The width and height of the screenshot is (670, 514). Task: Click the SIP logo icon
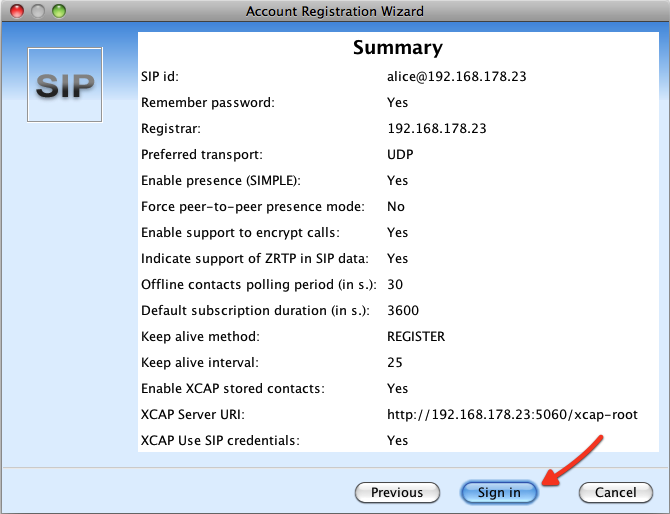tap(65, 85)
